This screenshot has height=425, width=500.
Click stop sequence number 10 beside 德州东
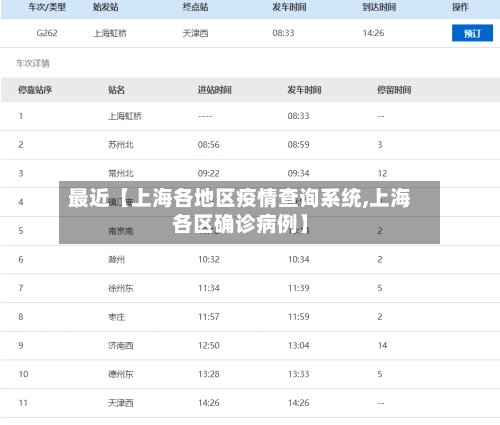23,374
